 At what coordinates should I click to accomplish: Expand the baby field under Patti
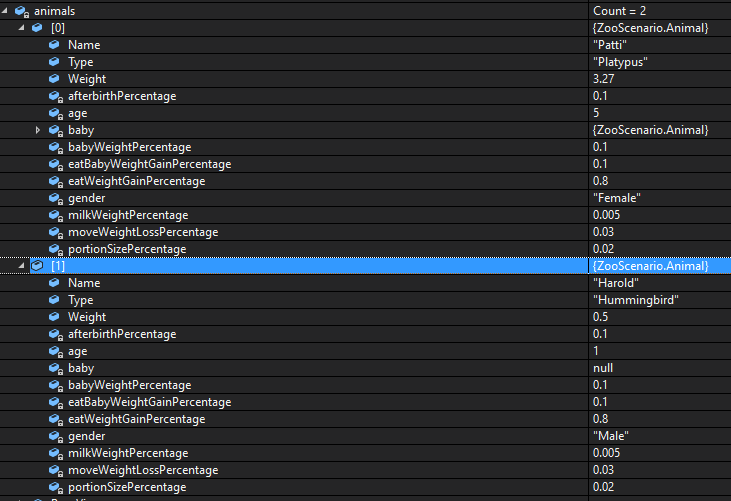tap(38, 130)
